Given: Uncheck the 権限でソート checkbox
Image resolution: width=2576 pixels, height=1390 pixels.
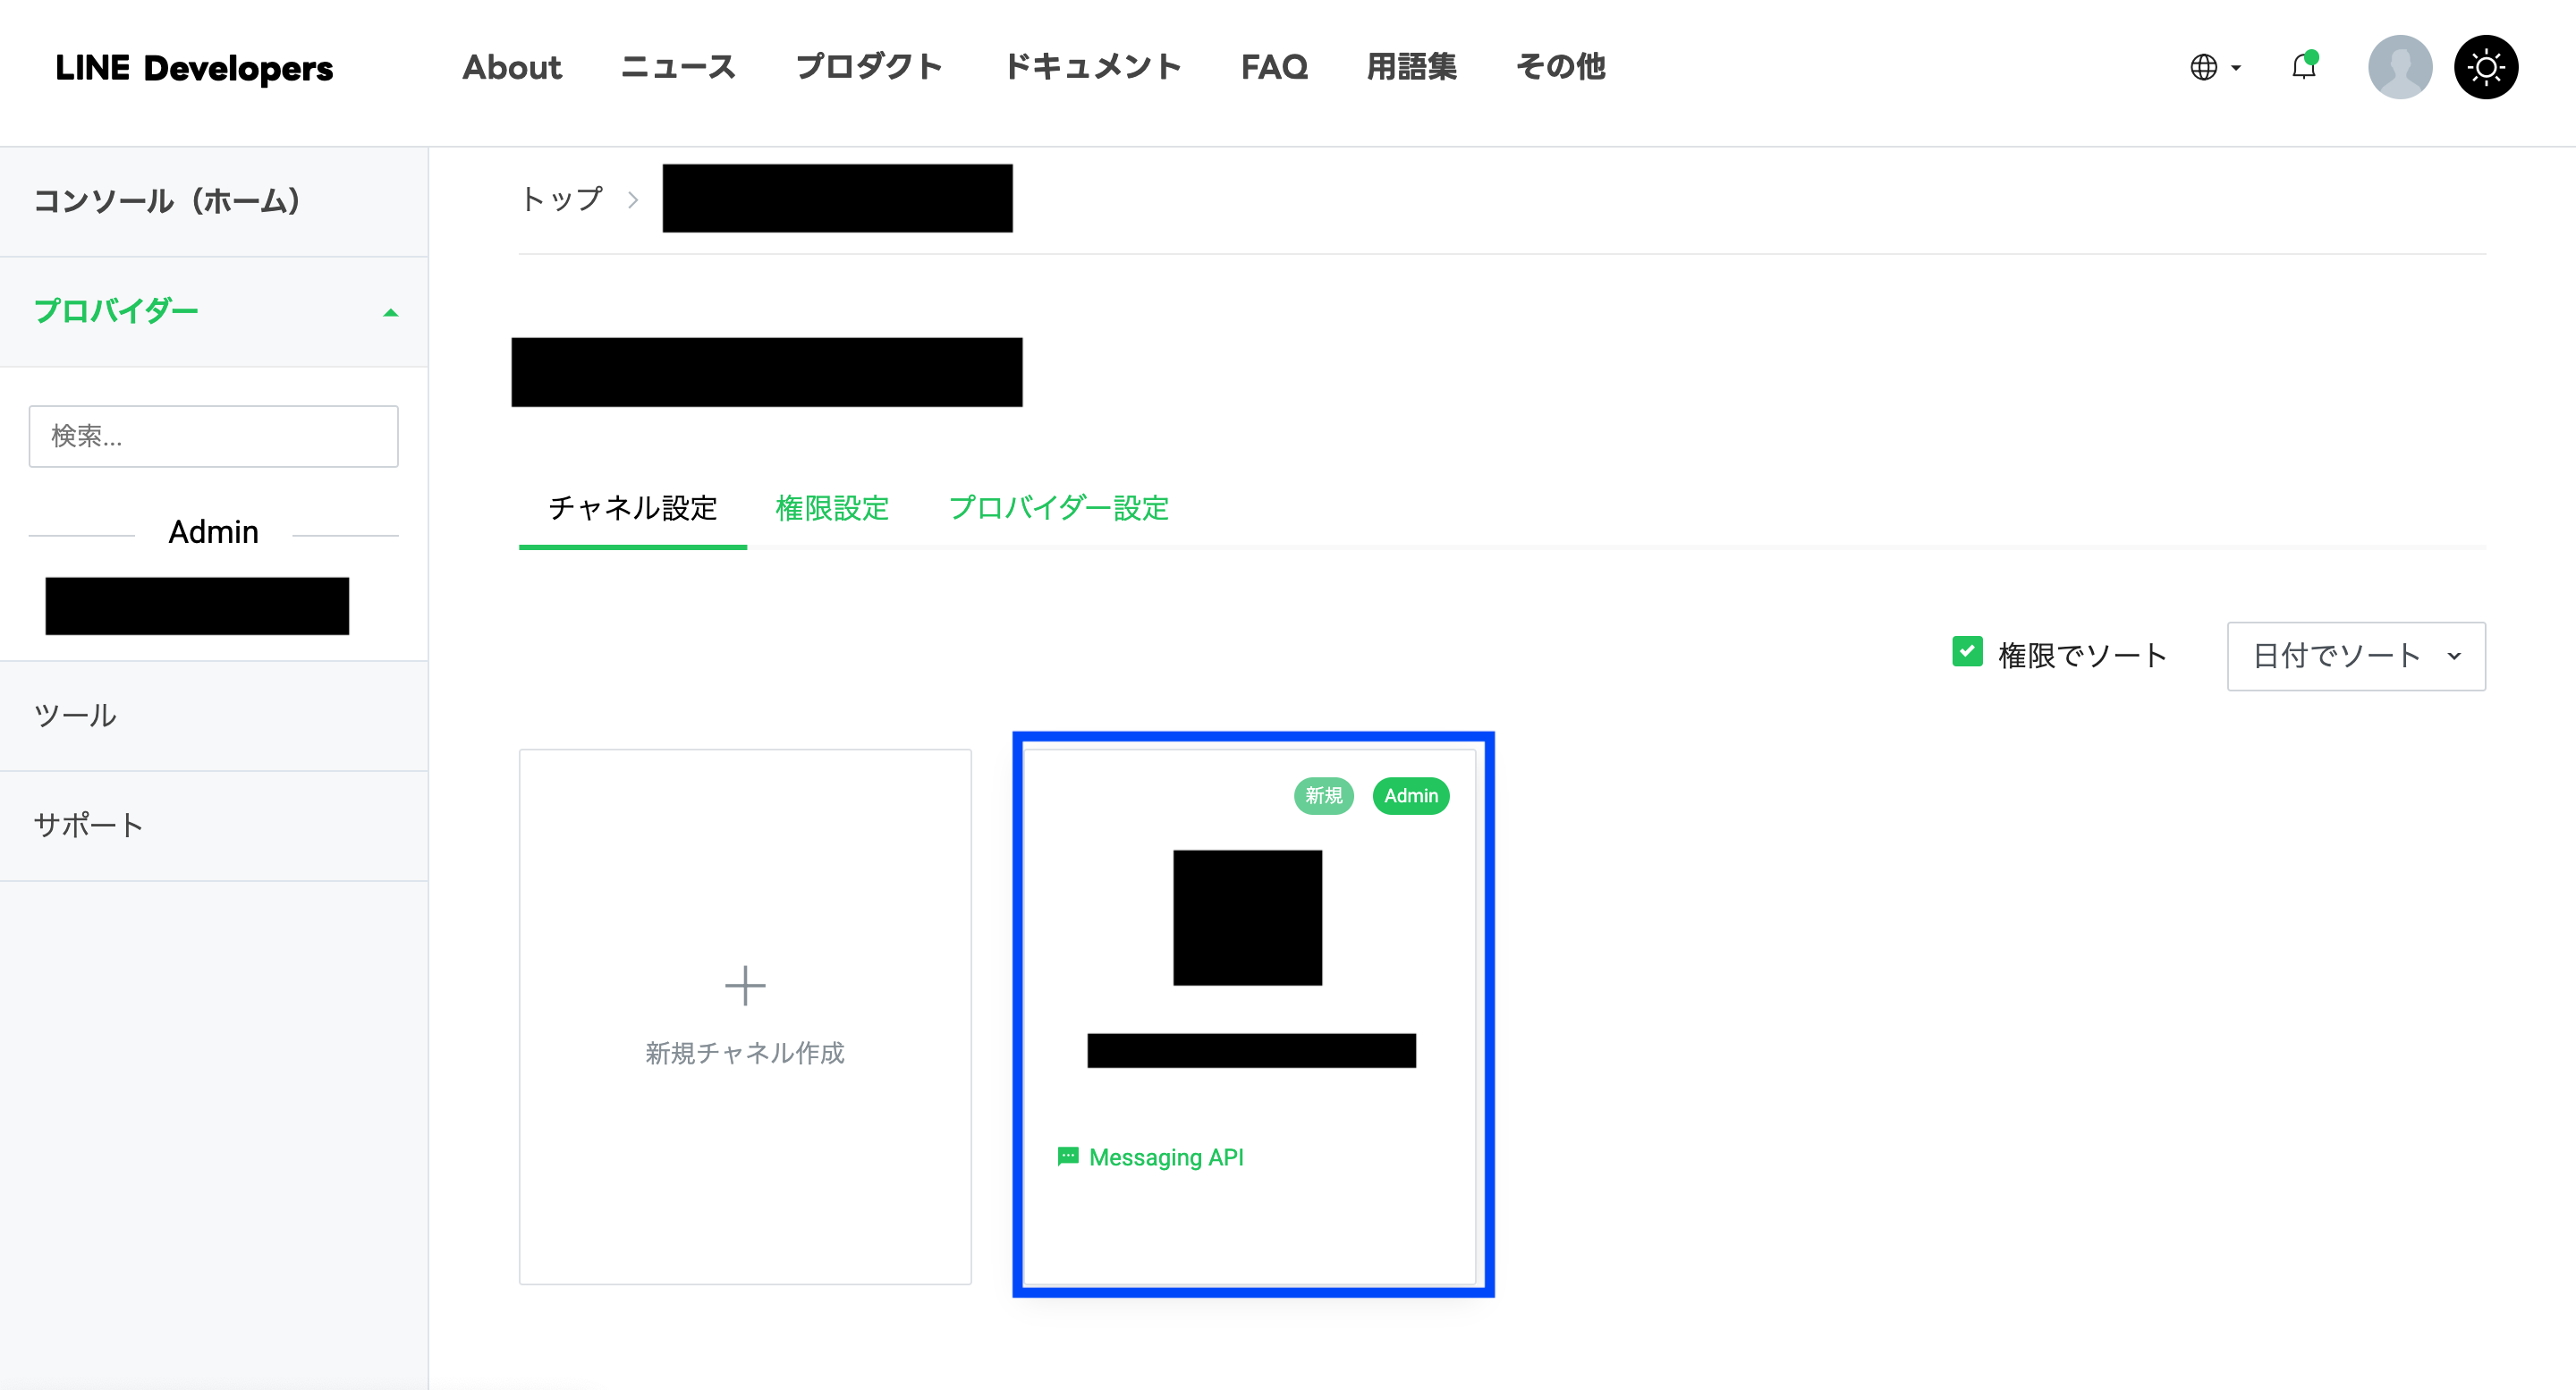Looking at the screenshot, I should click(x=1967, y=652).
